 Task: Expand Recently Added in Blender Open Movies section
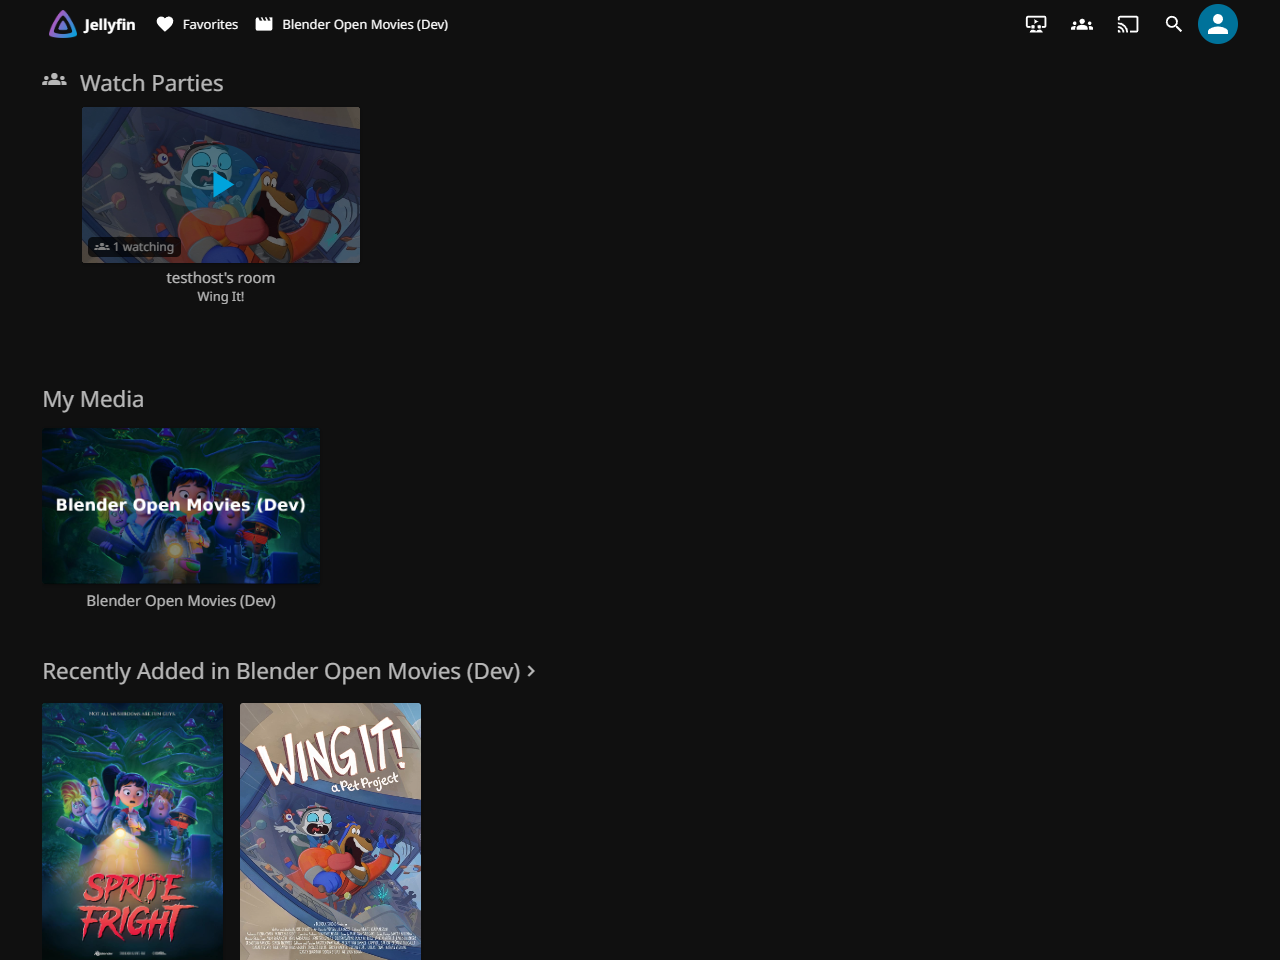point(289,671)
